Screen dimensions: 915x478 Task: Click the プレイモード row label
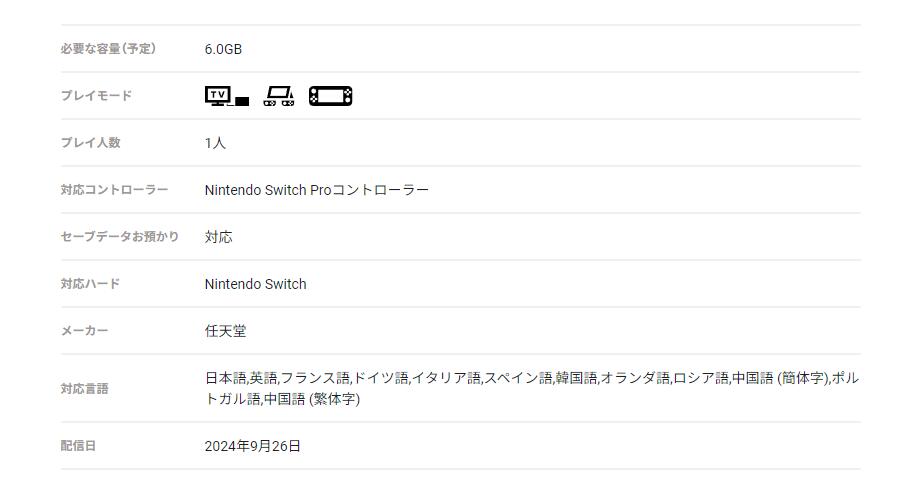coord(96,96)
